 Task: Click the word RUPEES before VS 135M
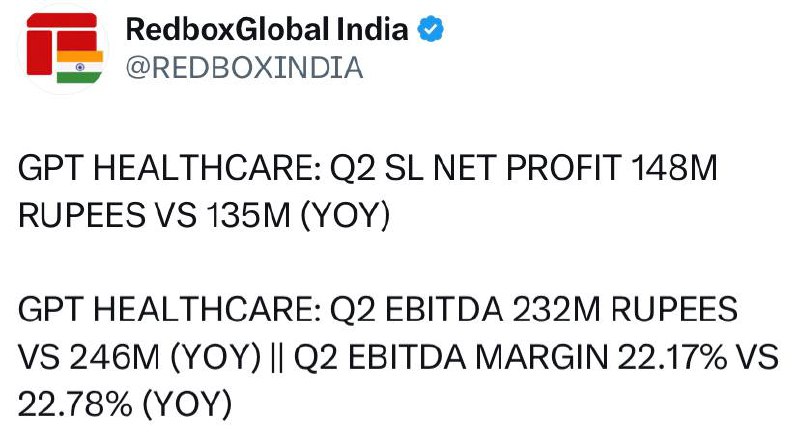point(82,215)
